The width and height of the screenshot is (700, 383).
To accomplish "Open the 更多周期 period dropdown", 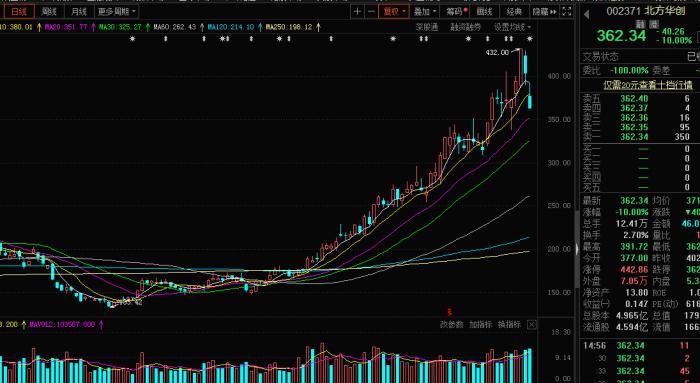I will coord(117,12).
